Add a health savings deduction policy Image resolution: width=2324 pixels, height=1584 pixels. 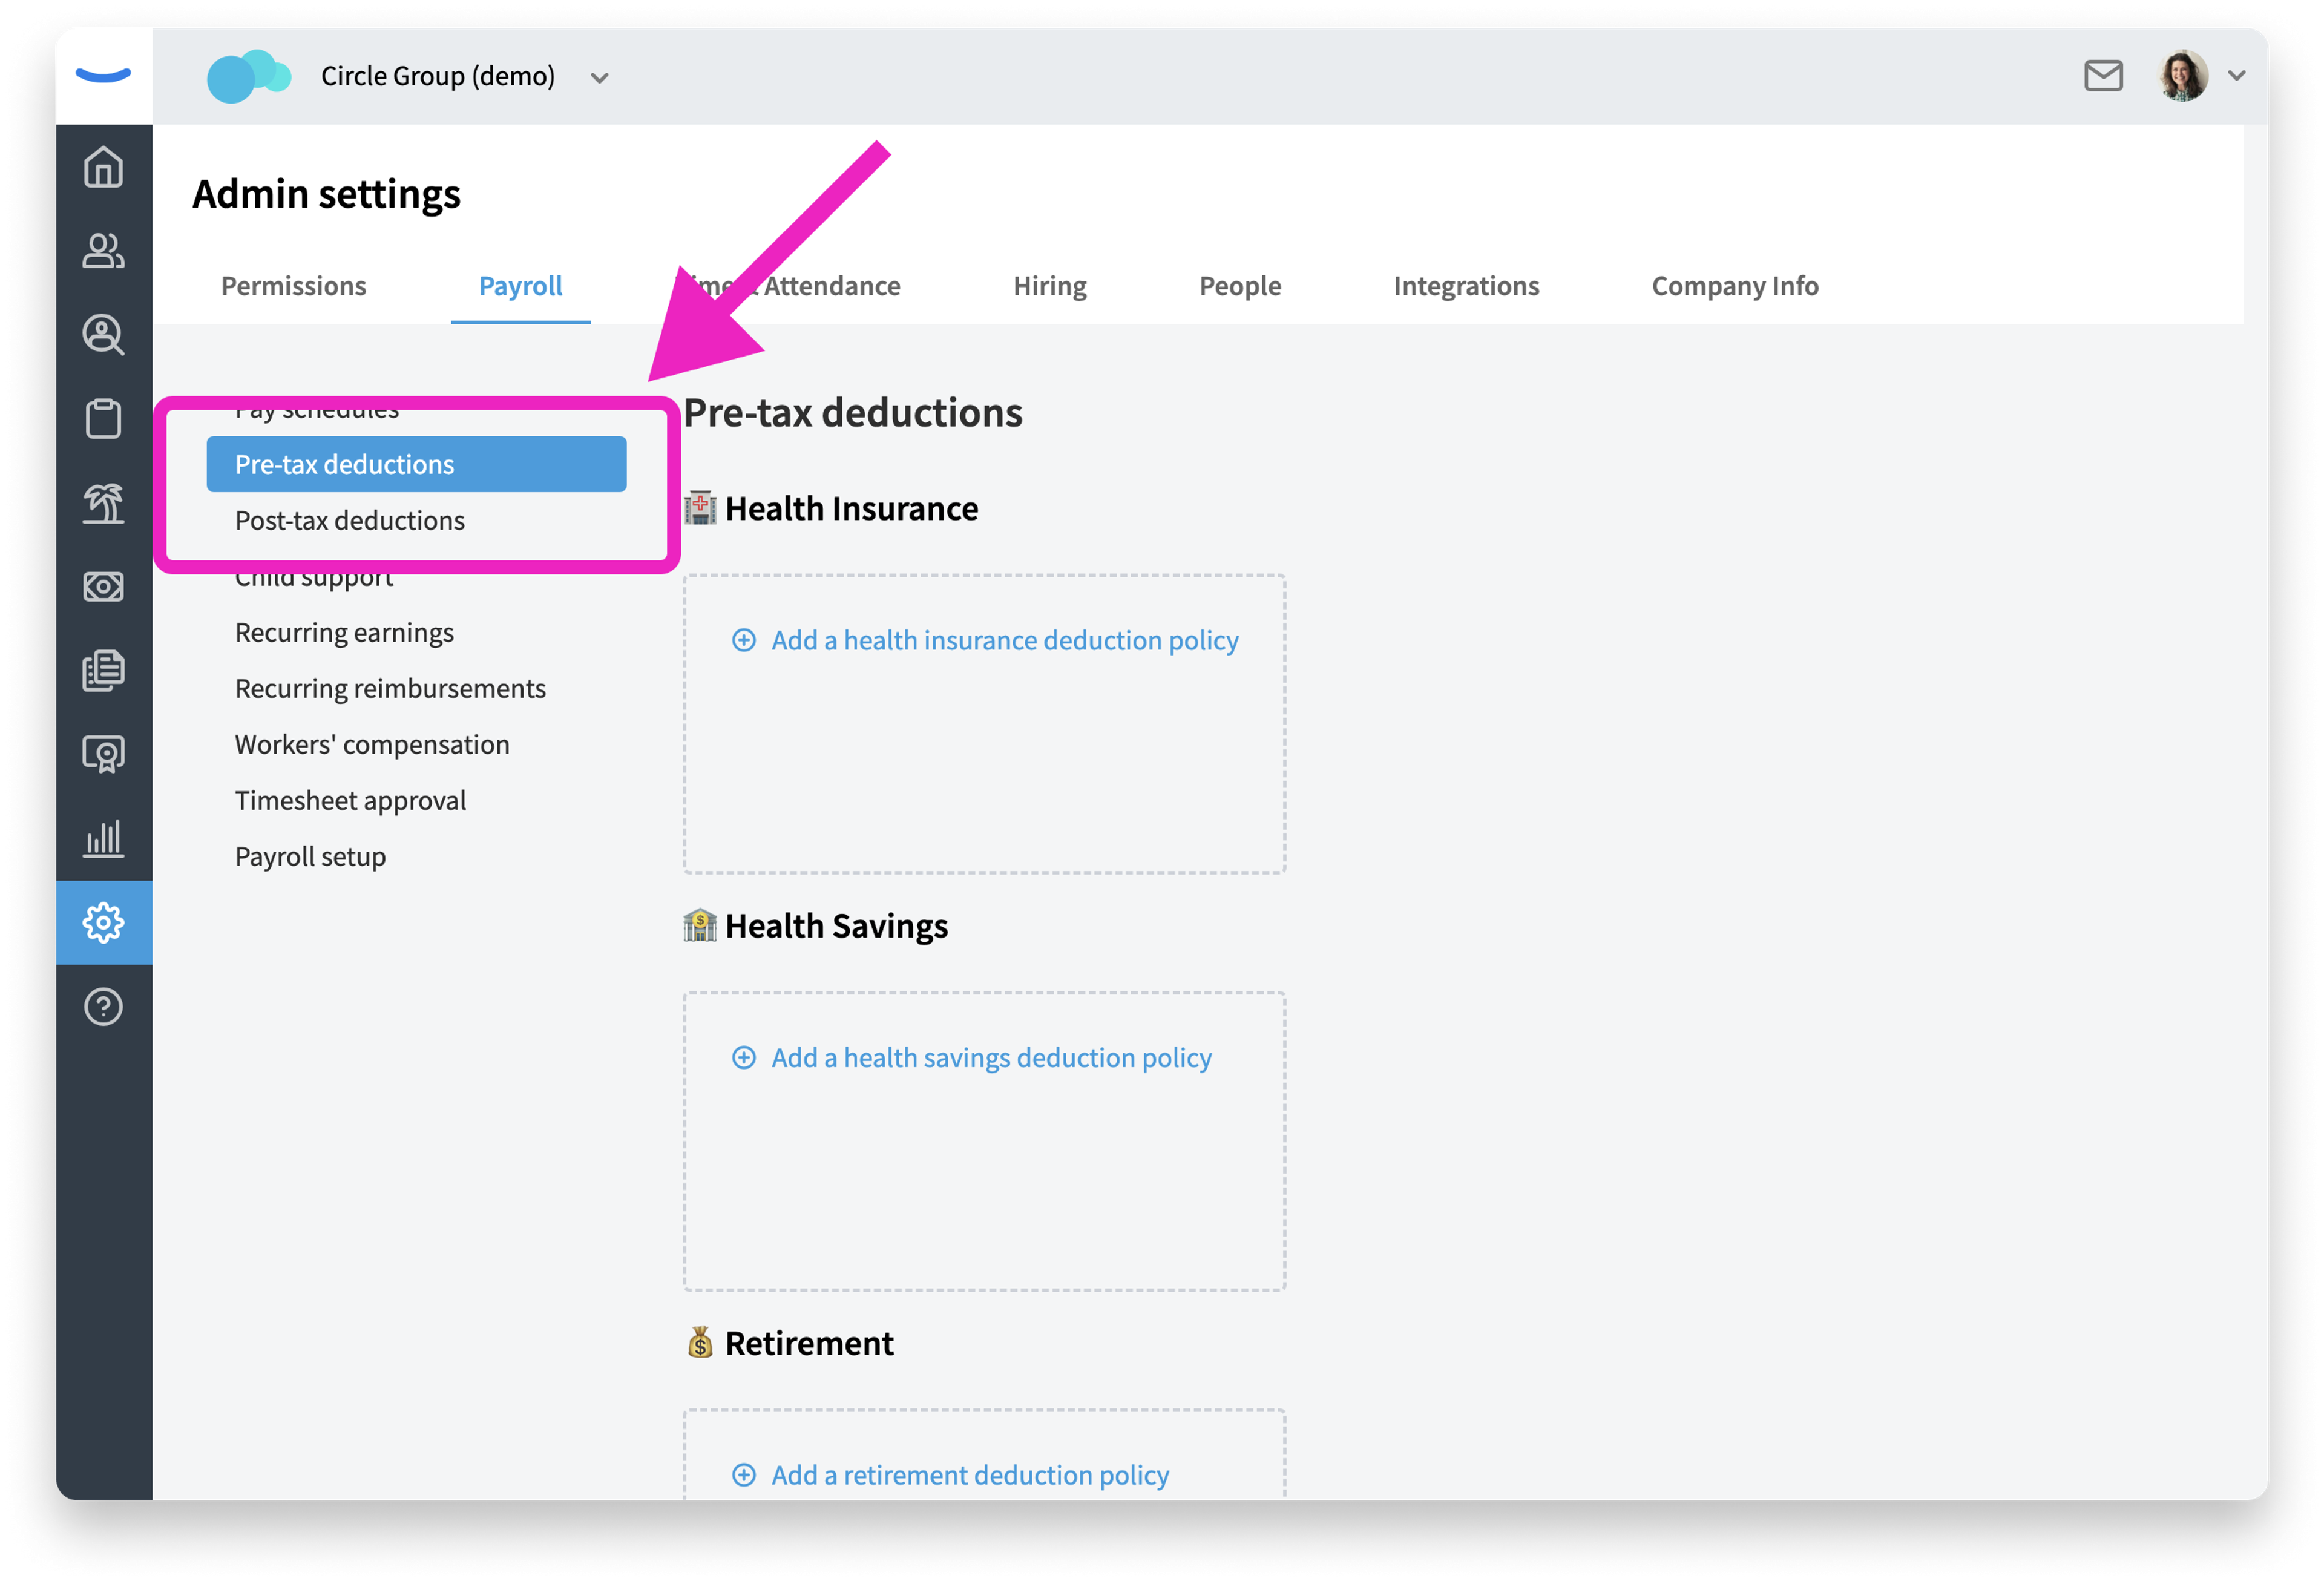pyautogui.click(x=972, y=1057)
